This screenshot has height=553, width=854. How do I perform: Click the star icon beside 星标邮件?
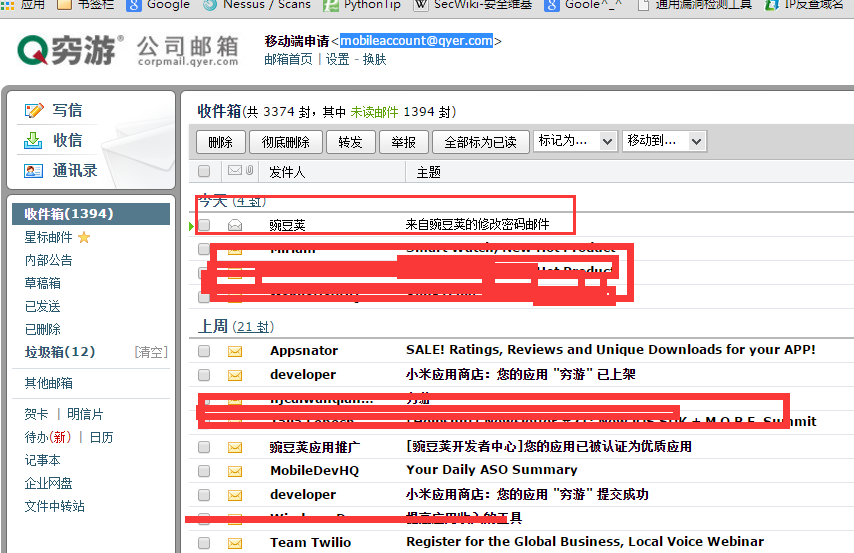[x=84, y=238]
